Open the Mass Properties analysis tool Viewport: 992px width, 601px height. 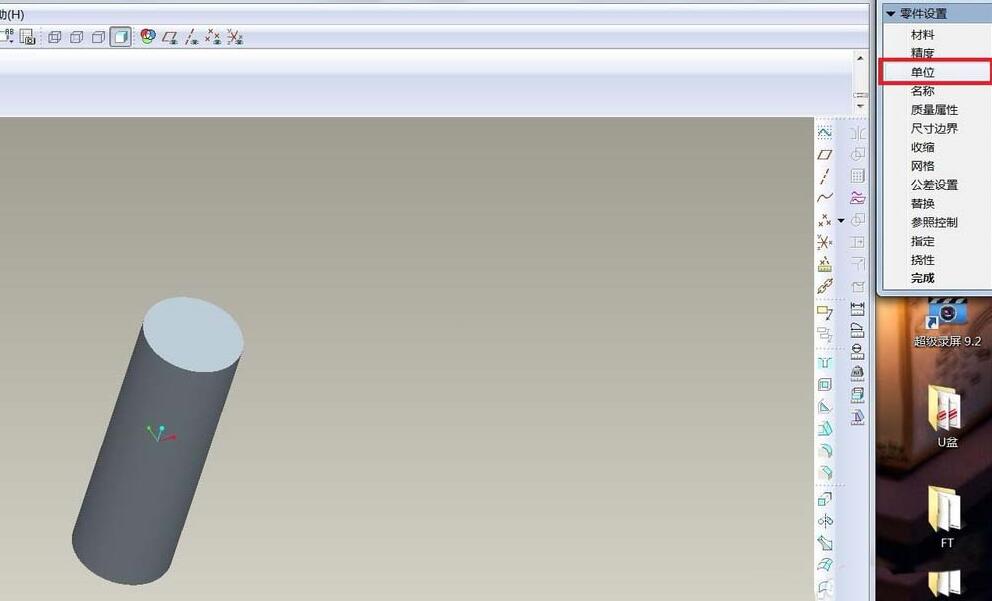pos(857,373)
